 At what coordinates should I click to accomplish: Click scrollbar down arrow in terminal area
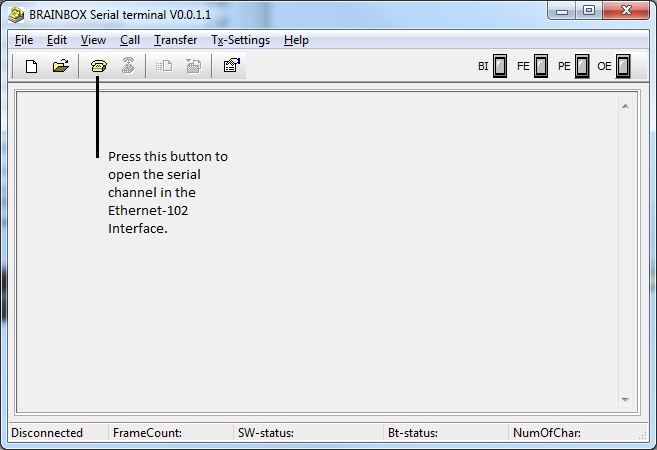point(625,400)
